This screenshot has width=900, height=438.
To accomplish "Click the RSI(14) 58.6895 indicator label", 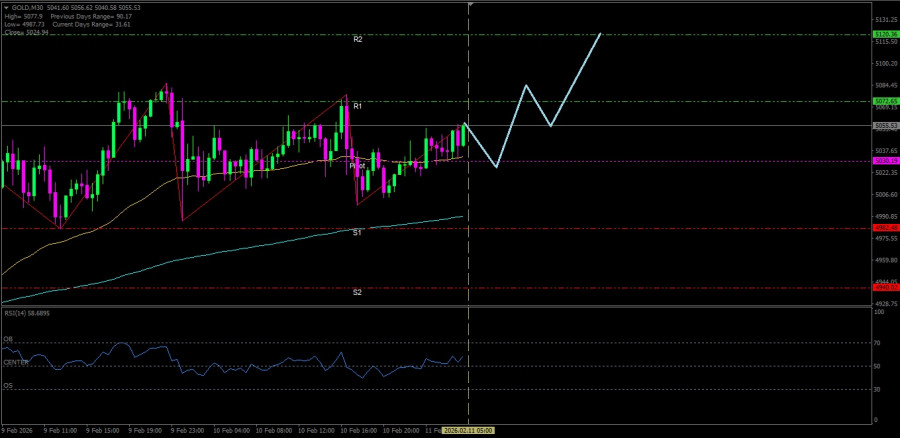I will coord(25,313).
